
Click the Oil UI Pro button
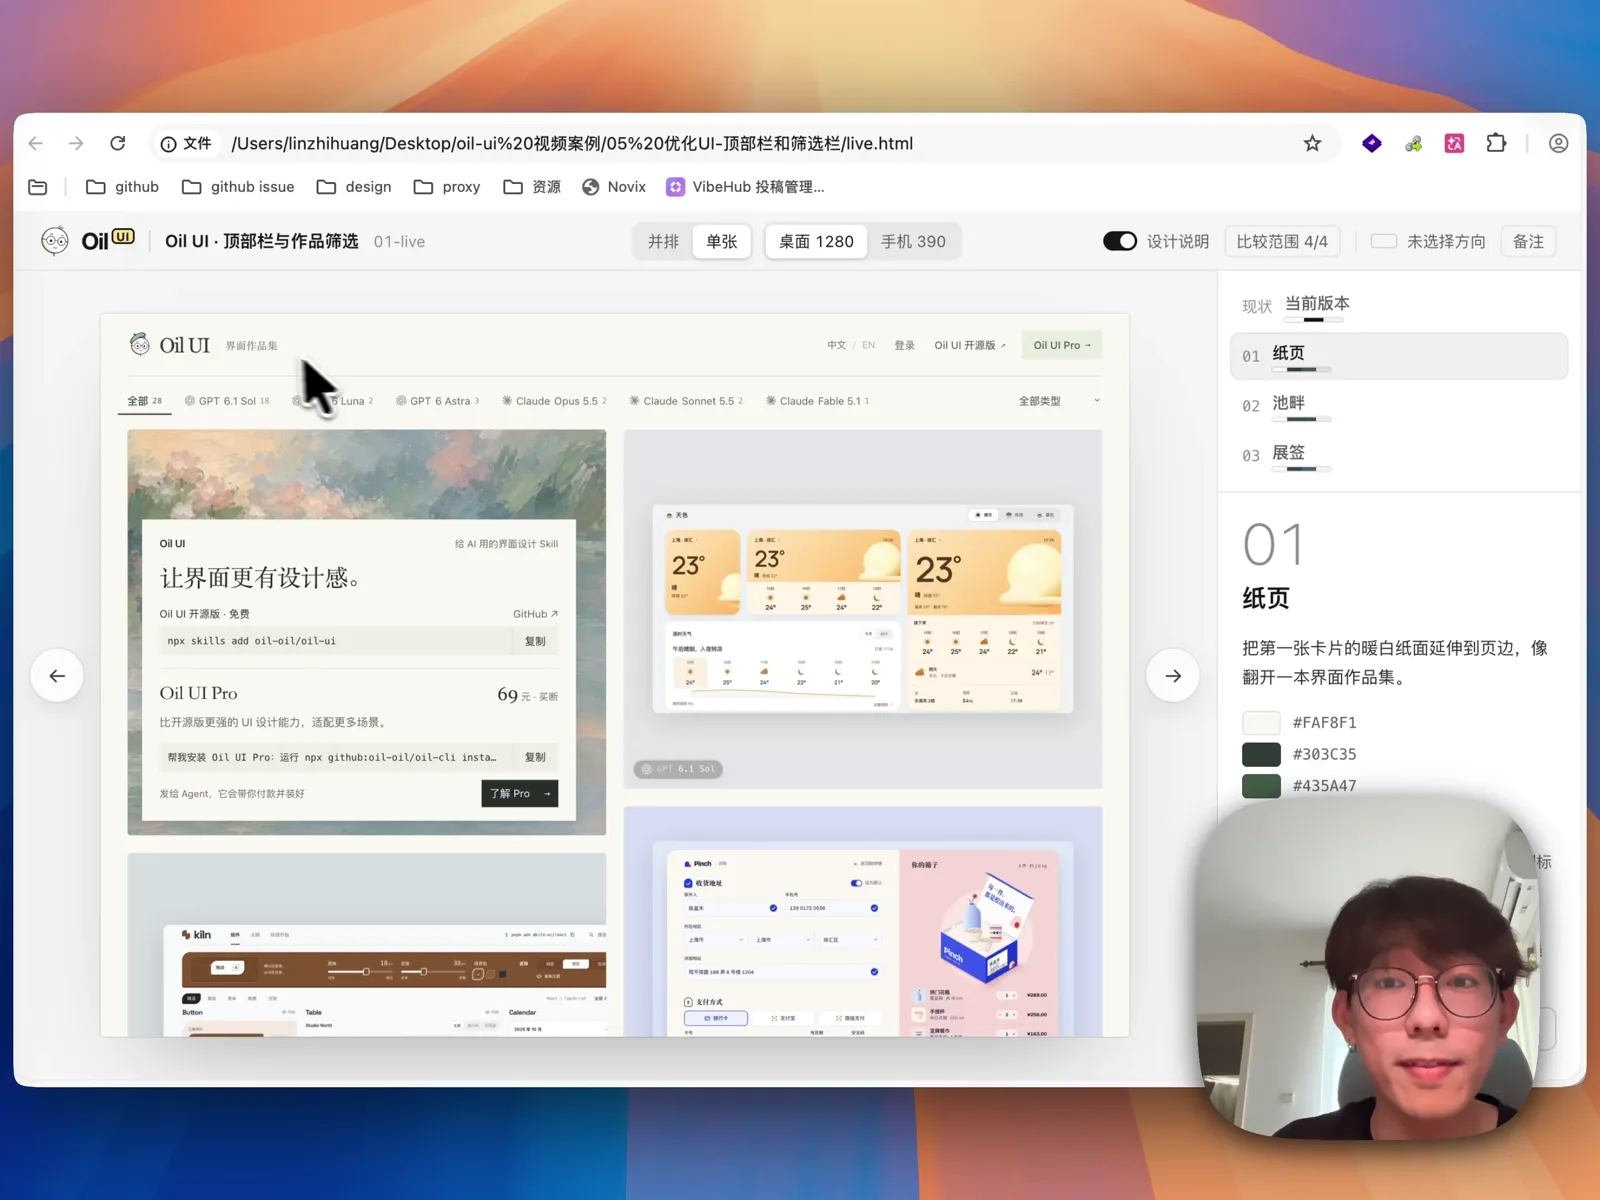pyautogui.click(x=1062, y=345)
